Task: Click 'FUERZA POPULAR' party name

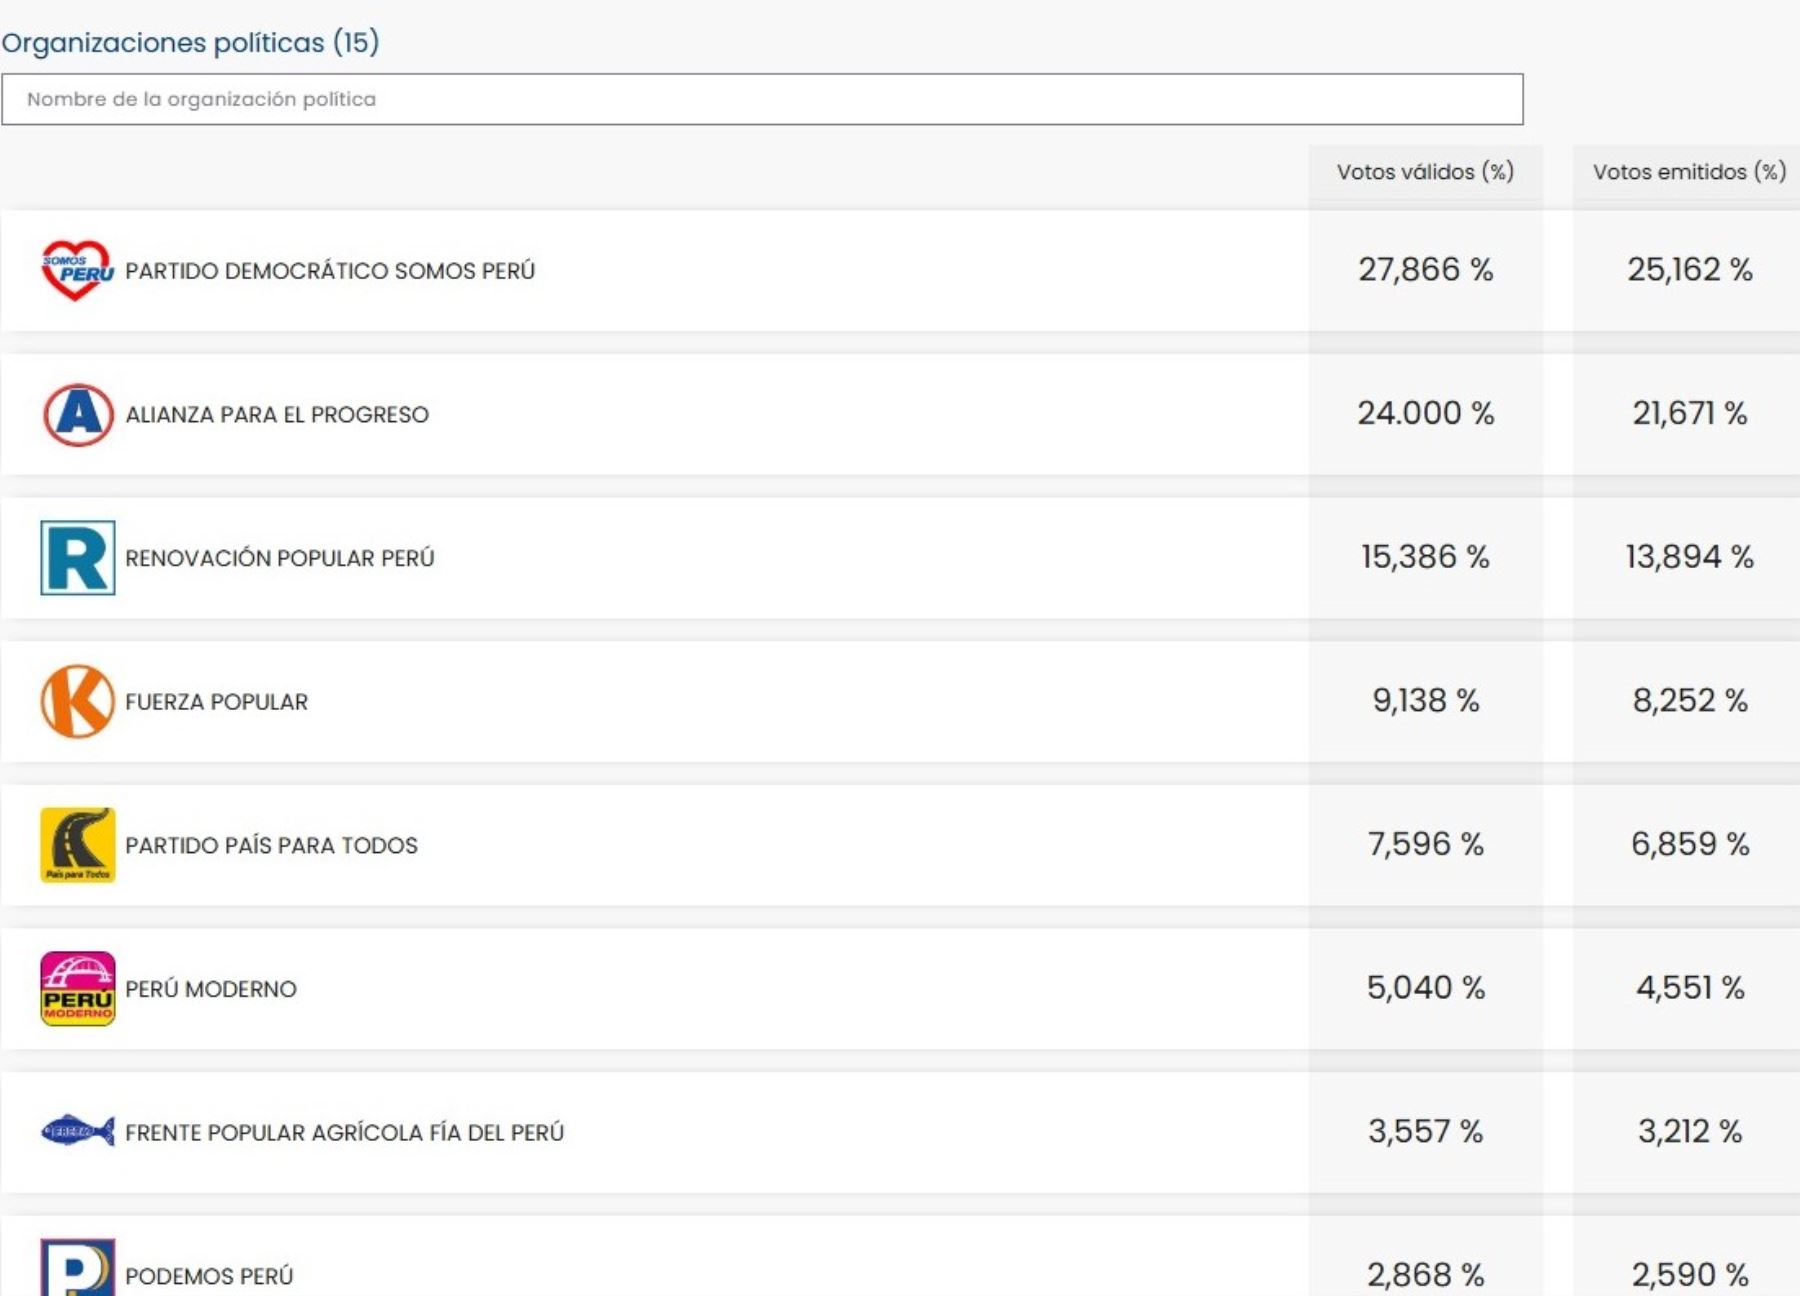Action: tap(216, 702)
